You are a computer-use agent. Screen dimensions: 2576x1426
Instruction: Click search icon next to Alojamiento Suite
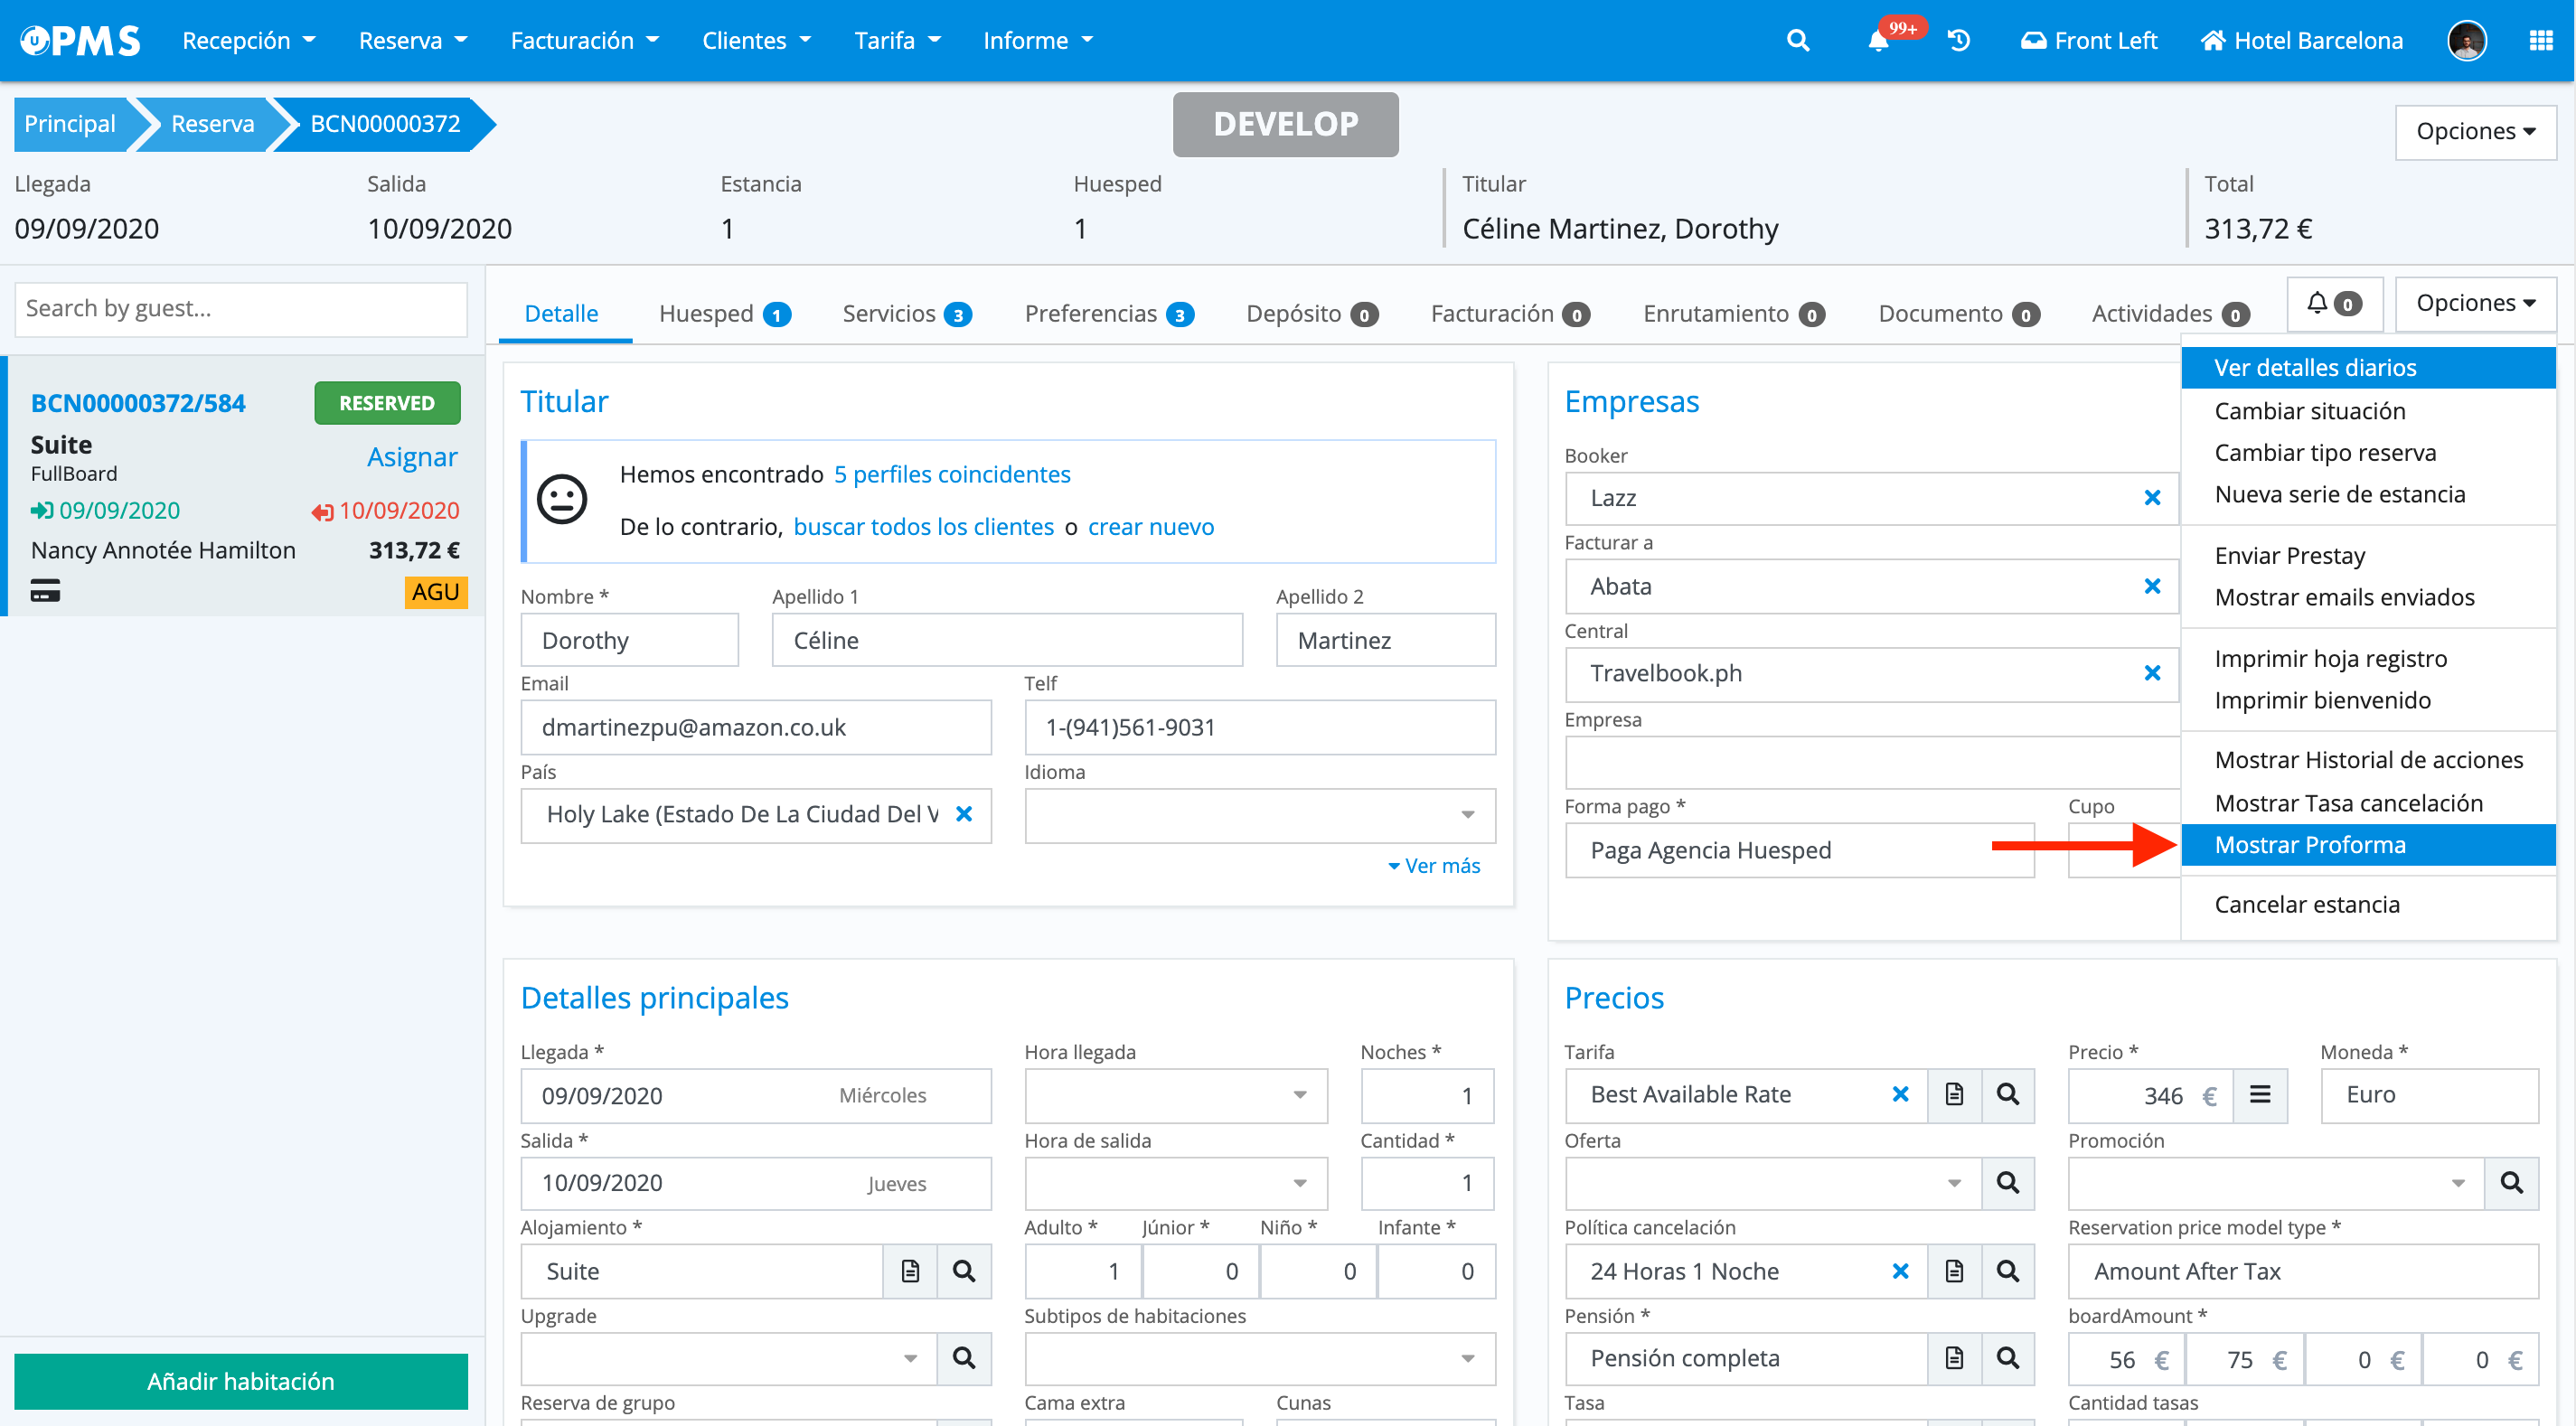point(964,1271)
